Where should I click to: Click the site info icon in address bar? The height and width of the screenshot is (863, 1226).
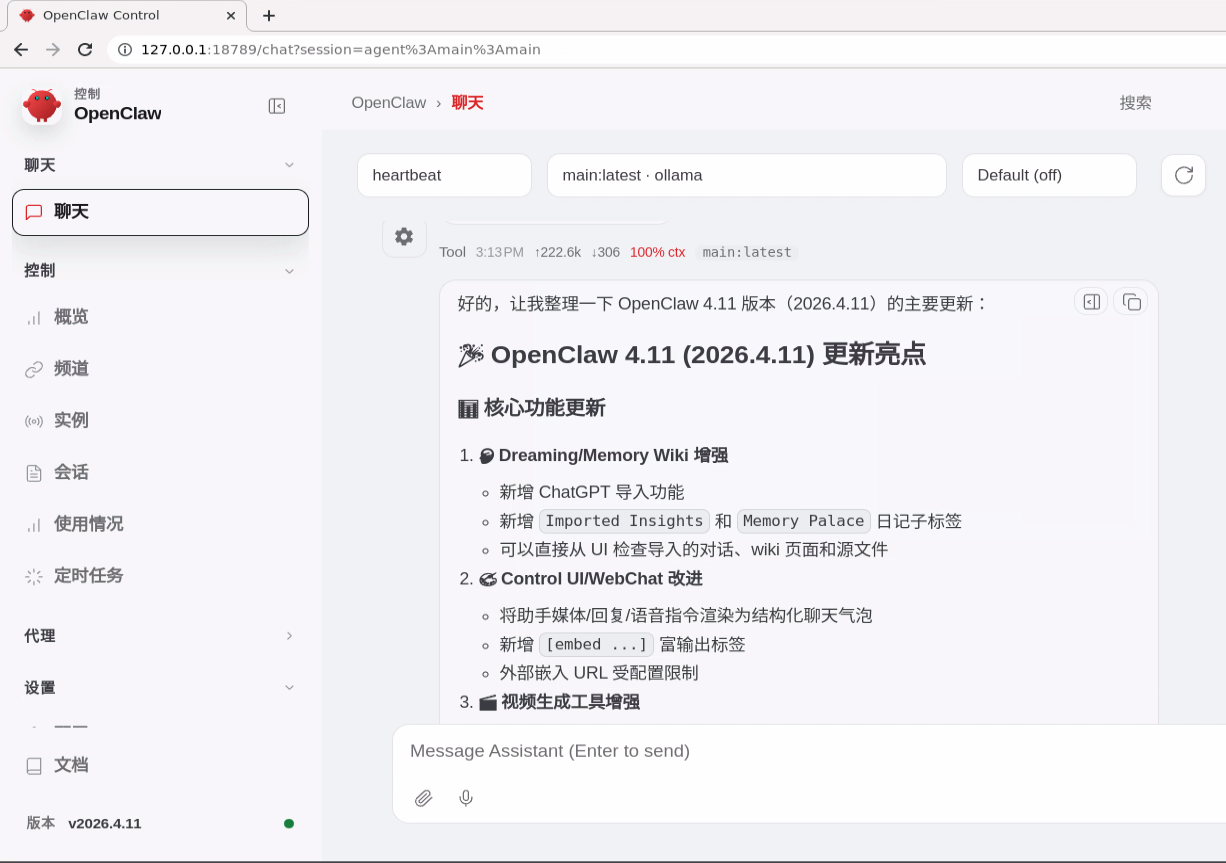(x=125, y=49)
